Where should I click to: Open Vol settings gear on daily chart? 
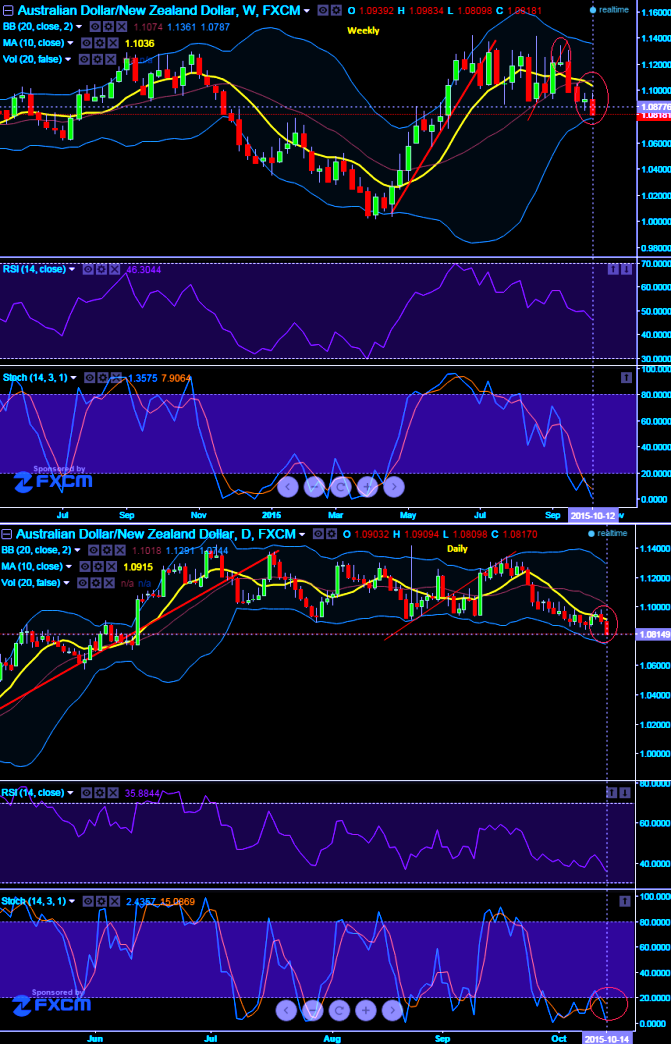pyautogui.click(x=95, y=583)
